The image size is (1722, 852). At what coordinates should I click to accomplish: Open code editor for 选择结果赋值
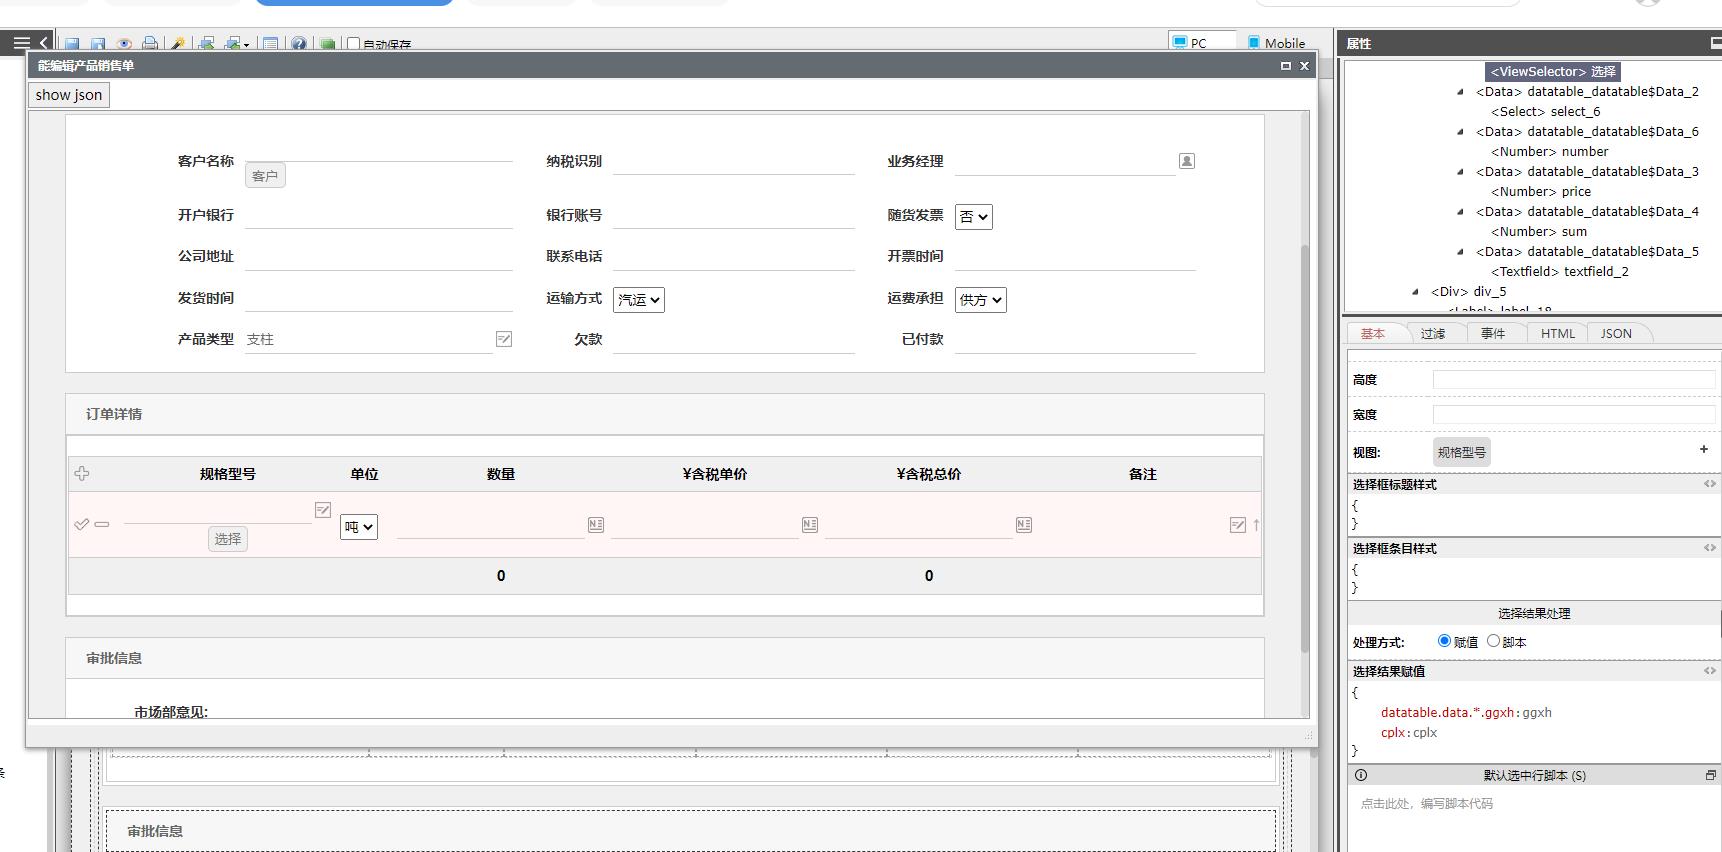point(1710,671)
